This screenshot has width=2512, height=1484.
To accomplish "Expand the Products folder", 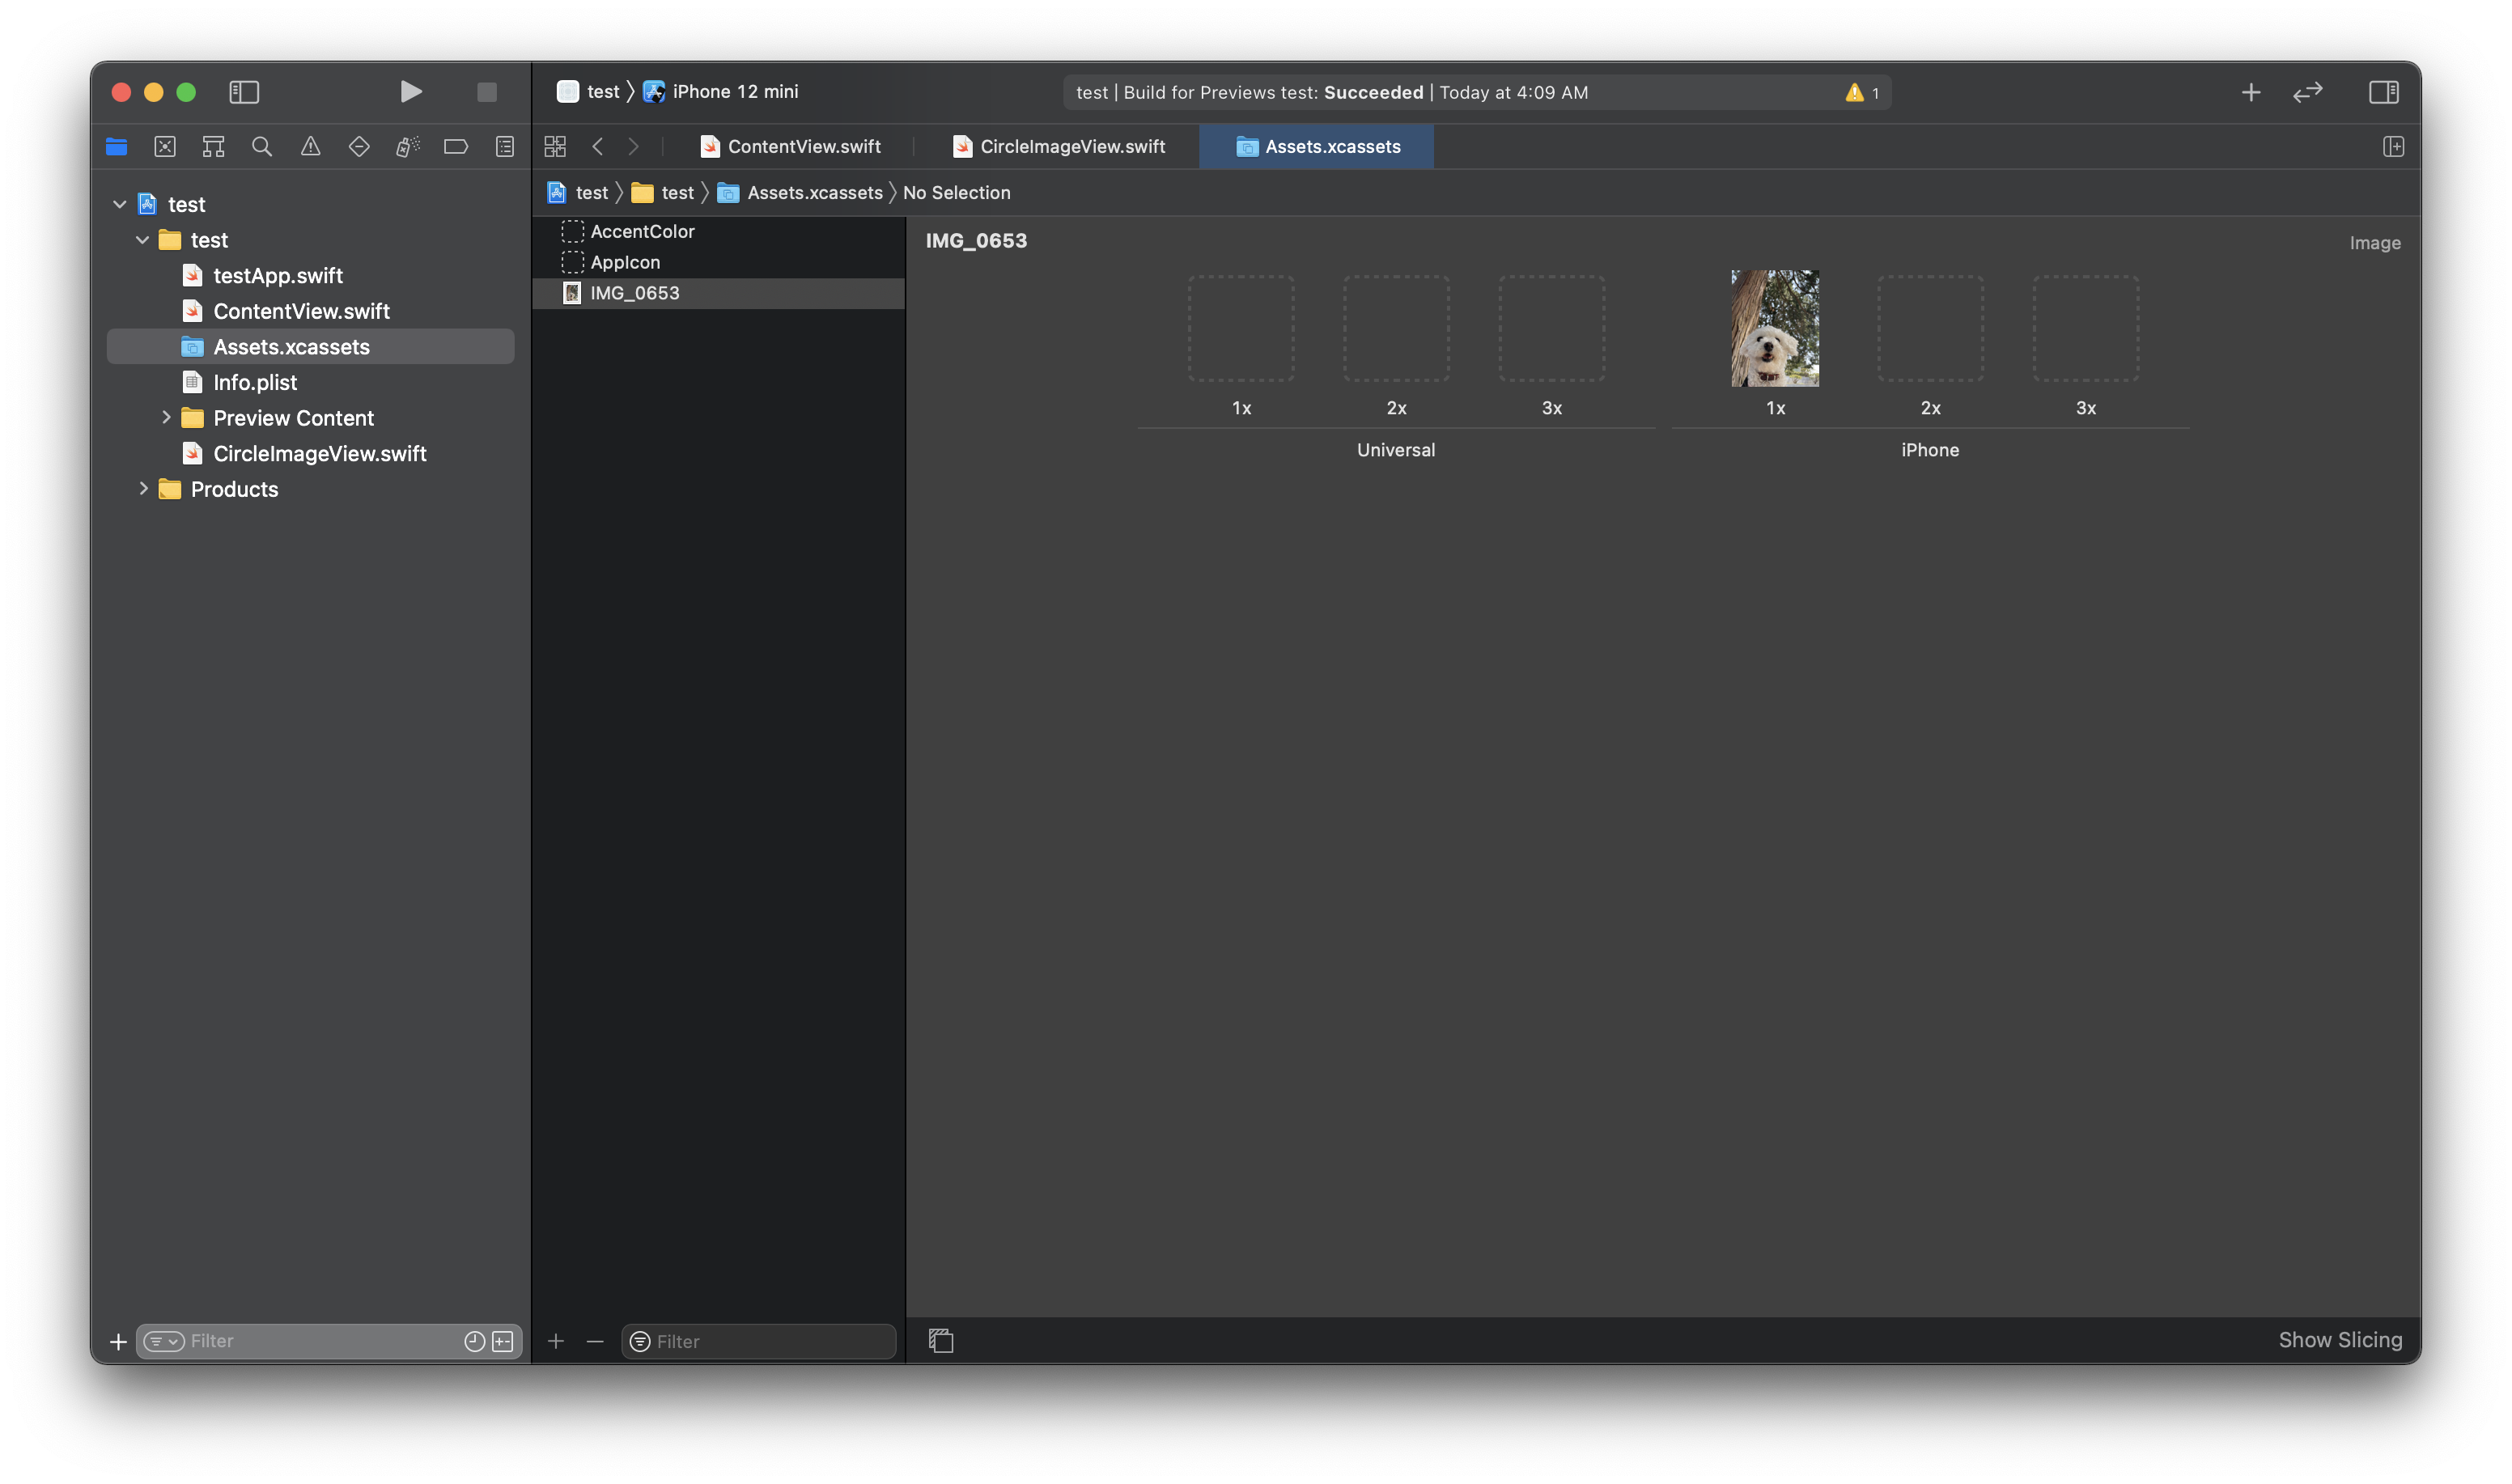I will tap(143, 489).
